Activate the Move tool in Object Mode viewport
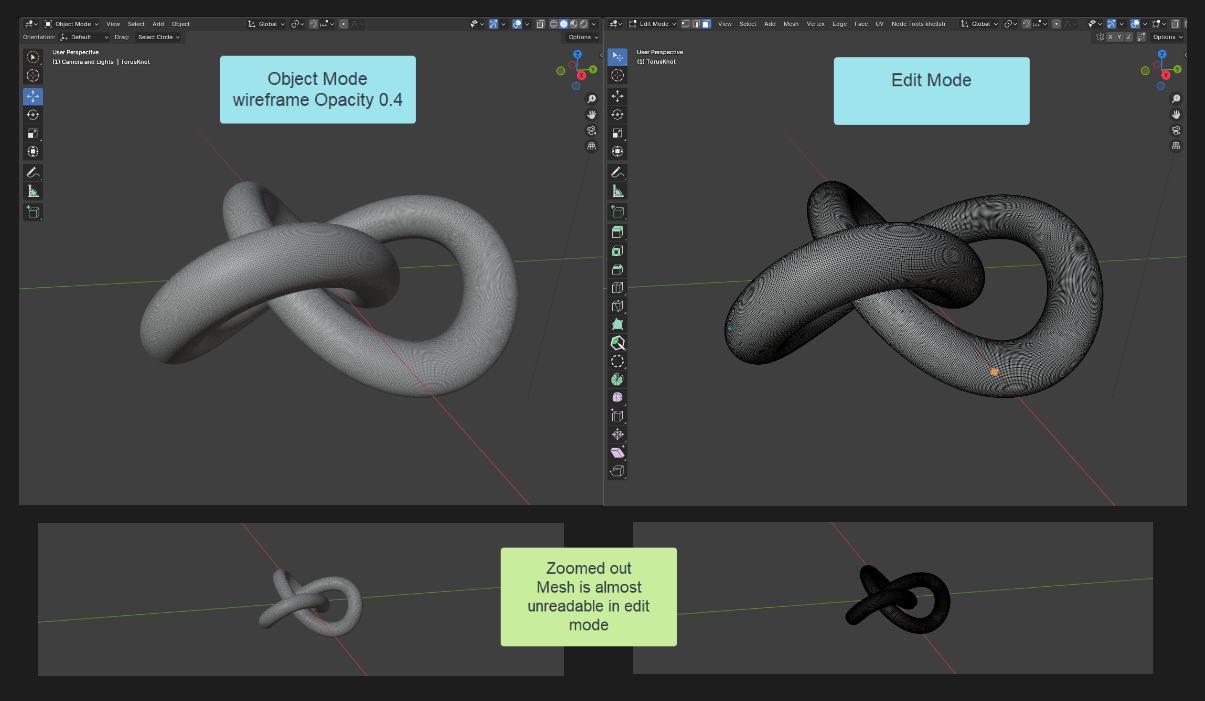The width and height of the screenshot is (1205, 701). coord(33,96)
